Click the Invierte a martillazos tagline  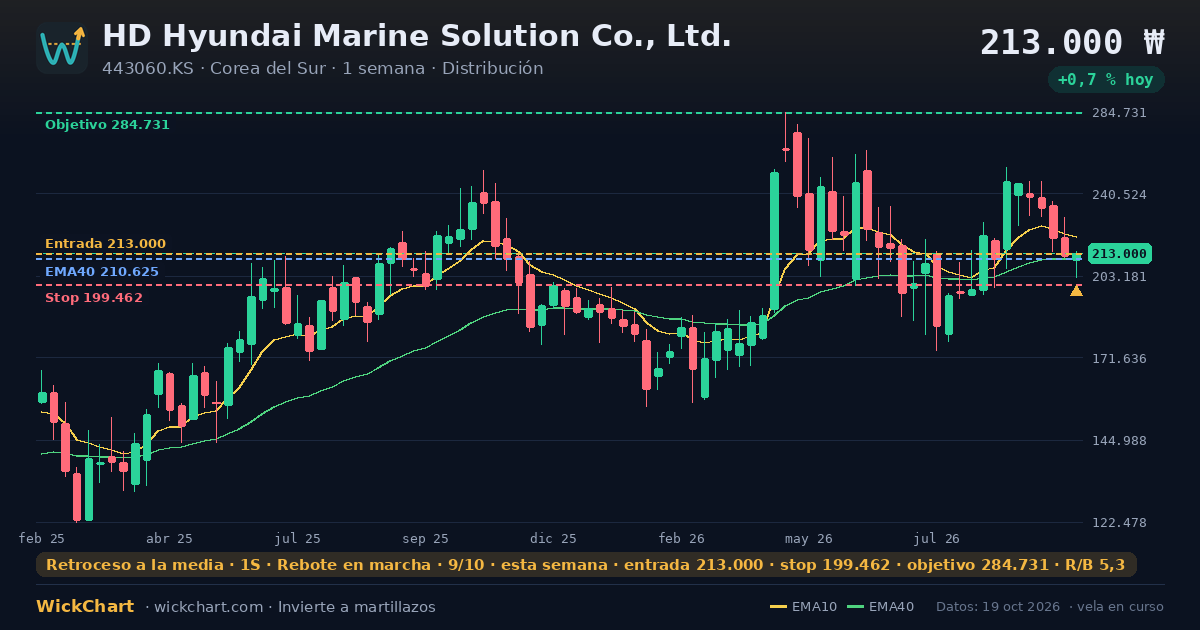tap(357, 607)
